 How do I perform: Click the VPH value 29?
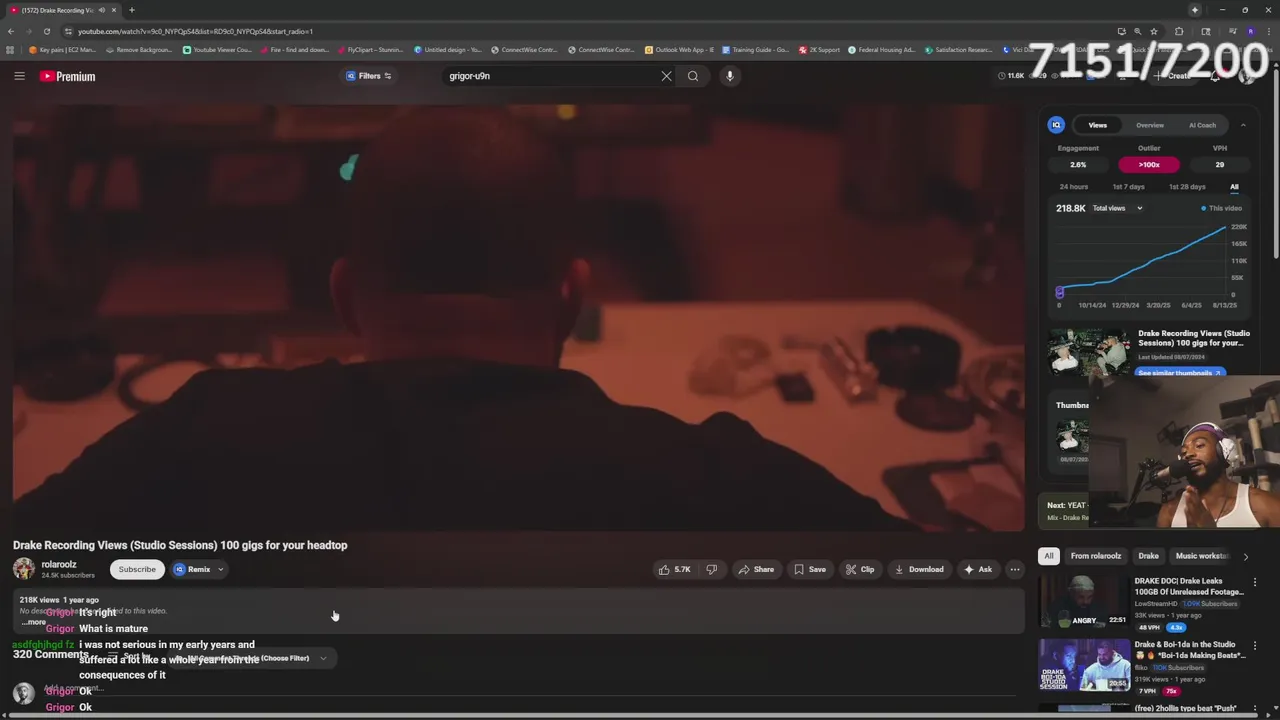[1219, 165]
